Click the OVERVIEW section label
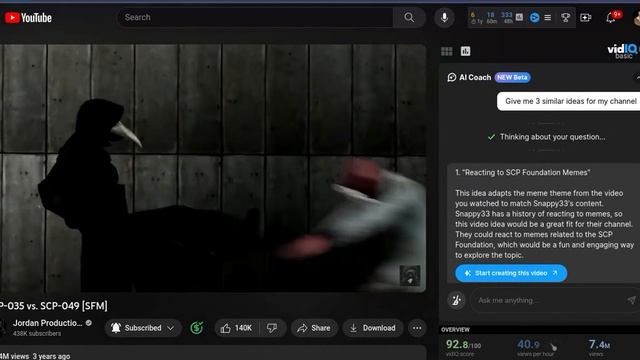The image size is (640, 360). pos(455,329)
